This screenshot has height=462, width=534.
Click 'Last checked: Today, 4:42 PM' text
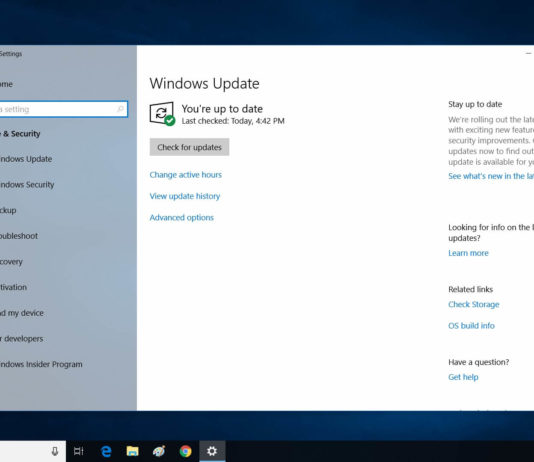(233, 121)
